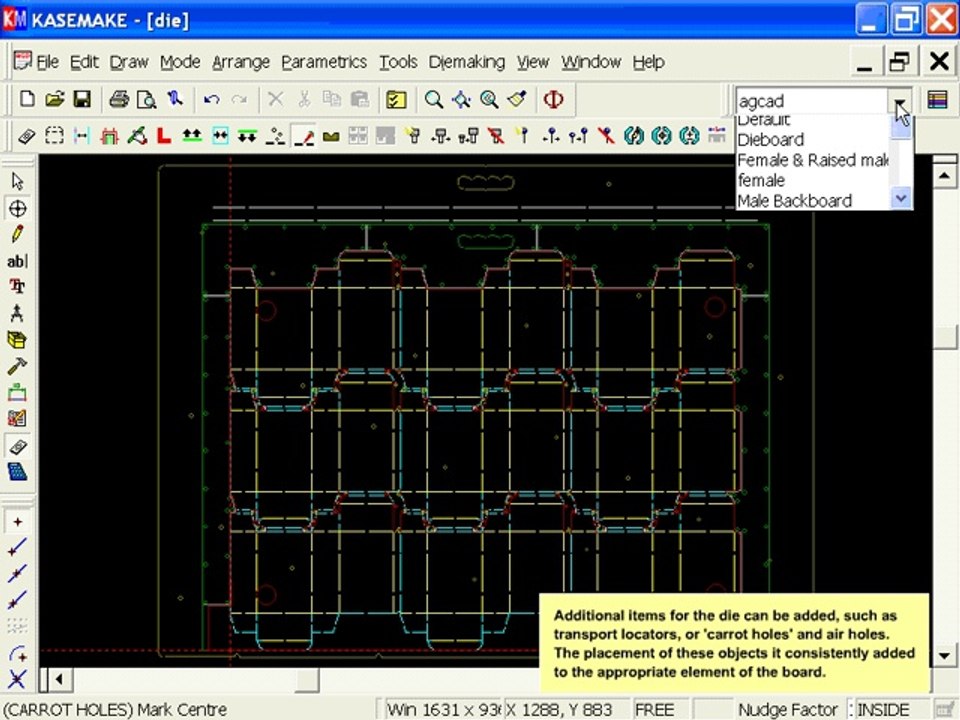Screen dimensions: 960x720
Task: Click the New document icon
Action: coord(27,99)
